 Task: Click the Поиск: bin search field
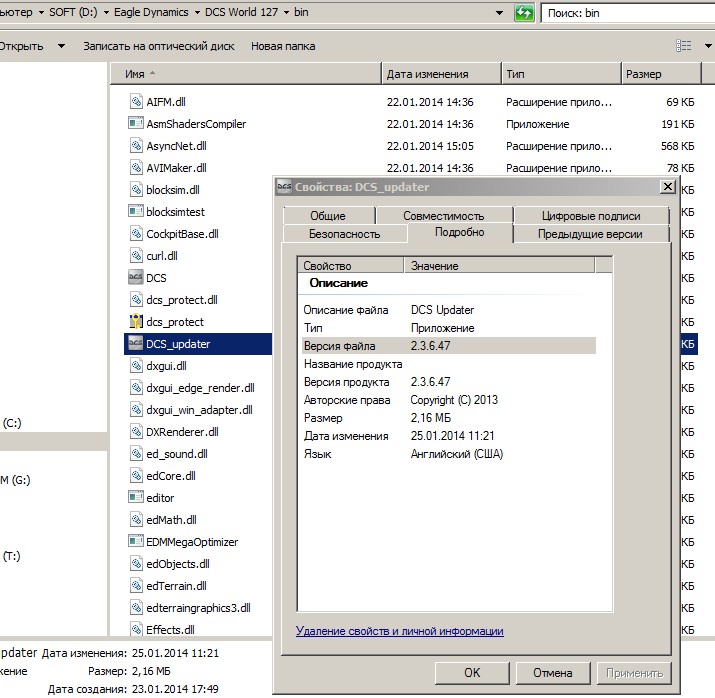pyautogui.click(x=628, y=13)
